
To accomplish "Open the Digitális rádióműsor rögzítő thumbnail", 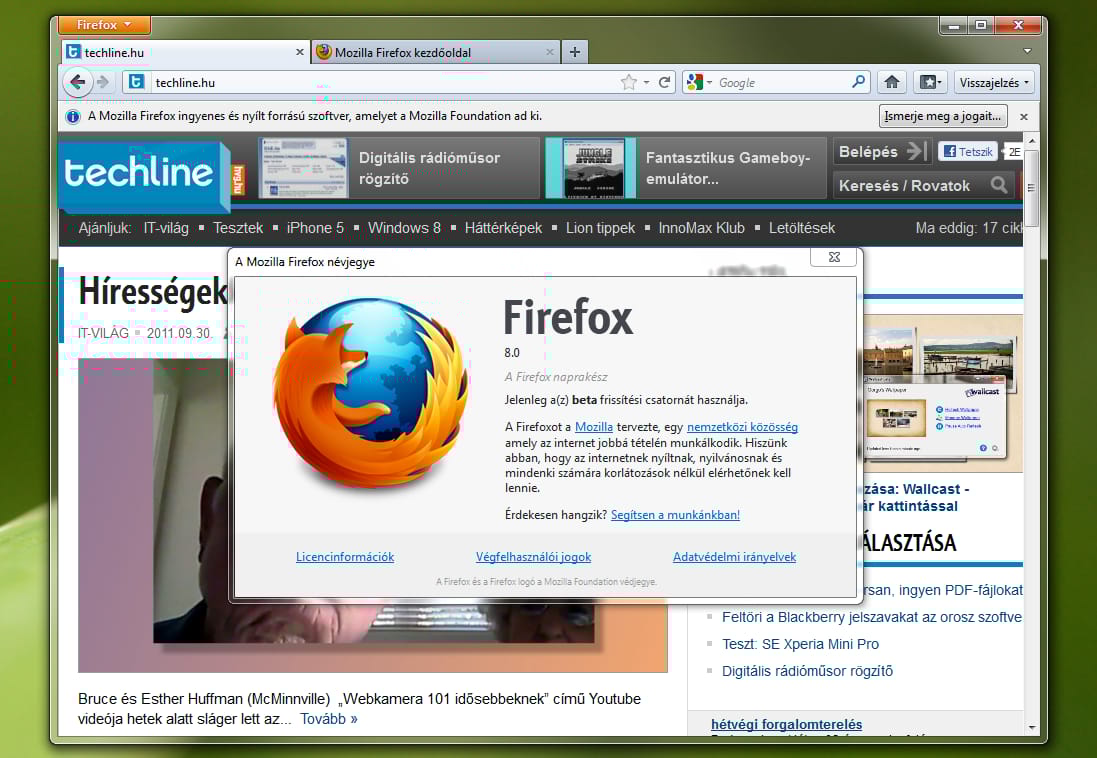I will (303, 168).
